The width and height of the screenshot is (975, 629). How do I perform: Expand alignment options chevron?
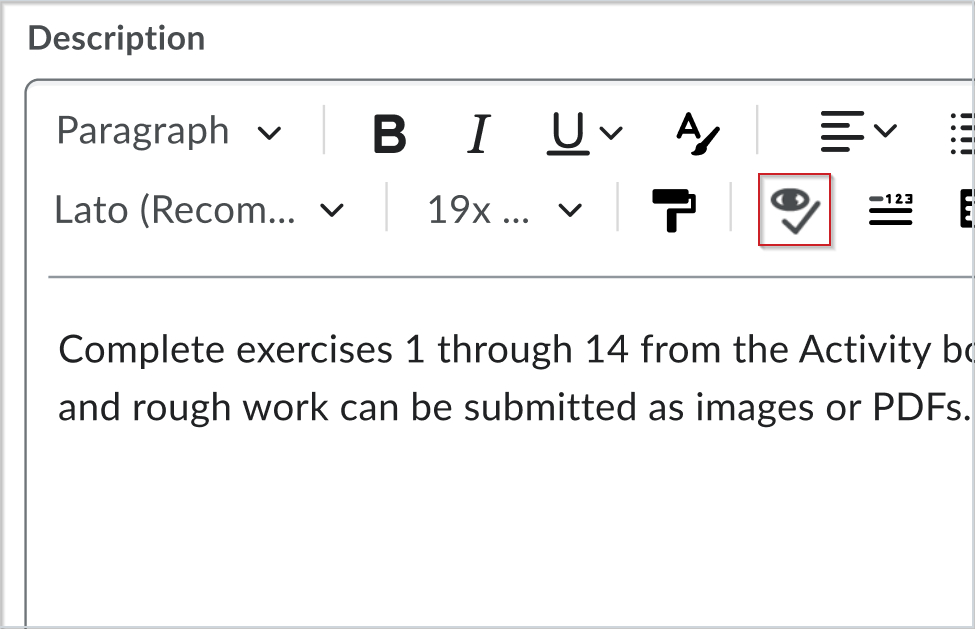click(885, 131)
